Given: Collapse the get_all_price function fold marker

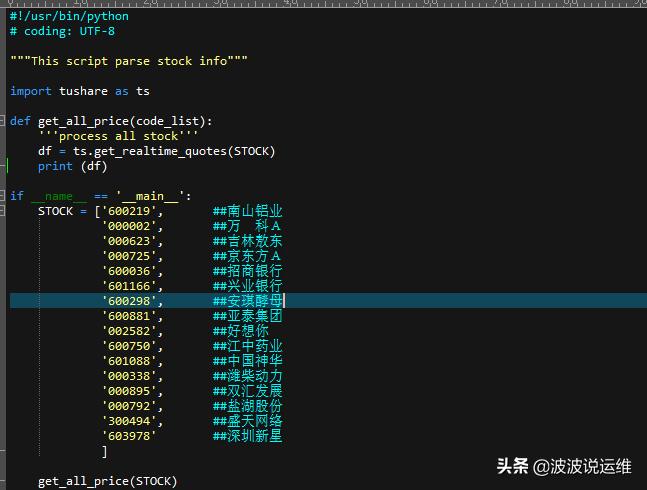Looking at the screenshot, I should [4, 121].
